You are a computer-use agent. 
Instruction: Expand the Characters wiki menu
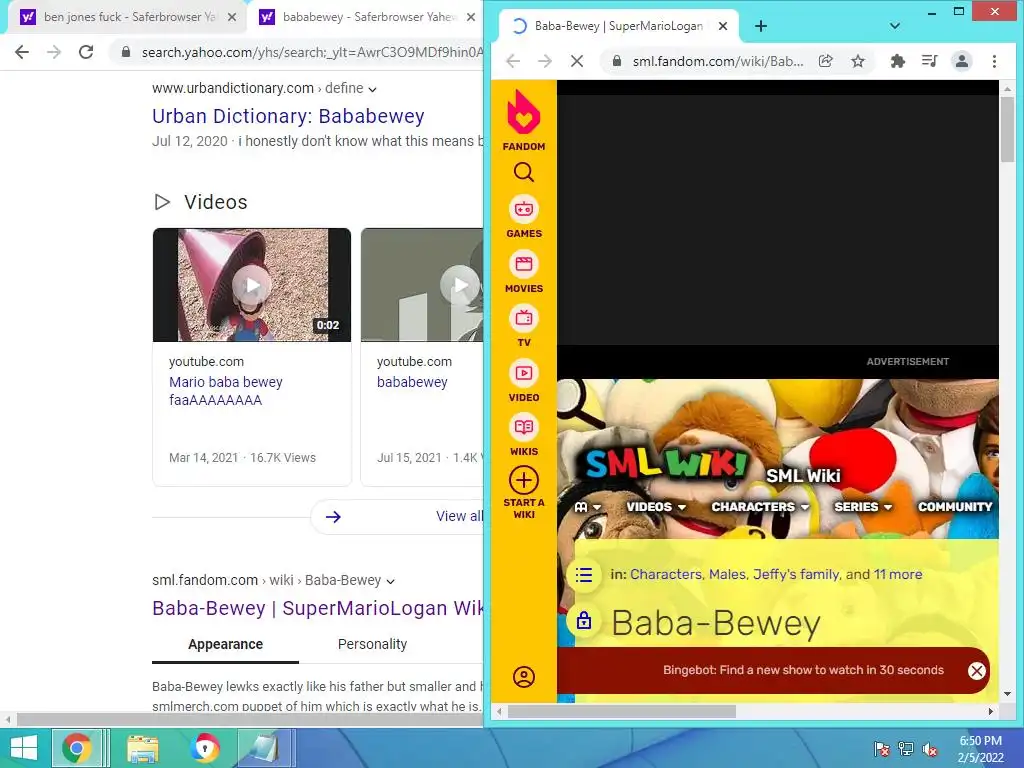[760, 507]
